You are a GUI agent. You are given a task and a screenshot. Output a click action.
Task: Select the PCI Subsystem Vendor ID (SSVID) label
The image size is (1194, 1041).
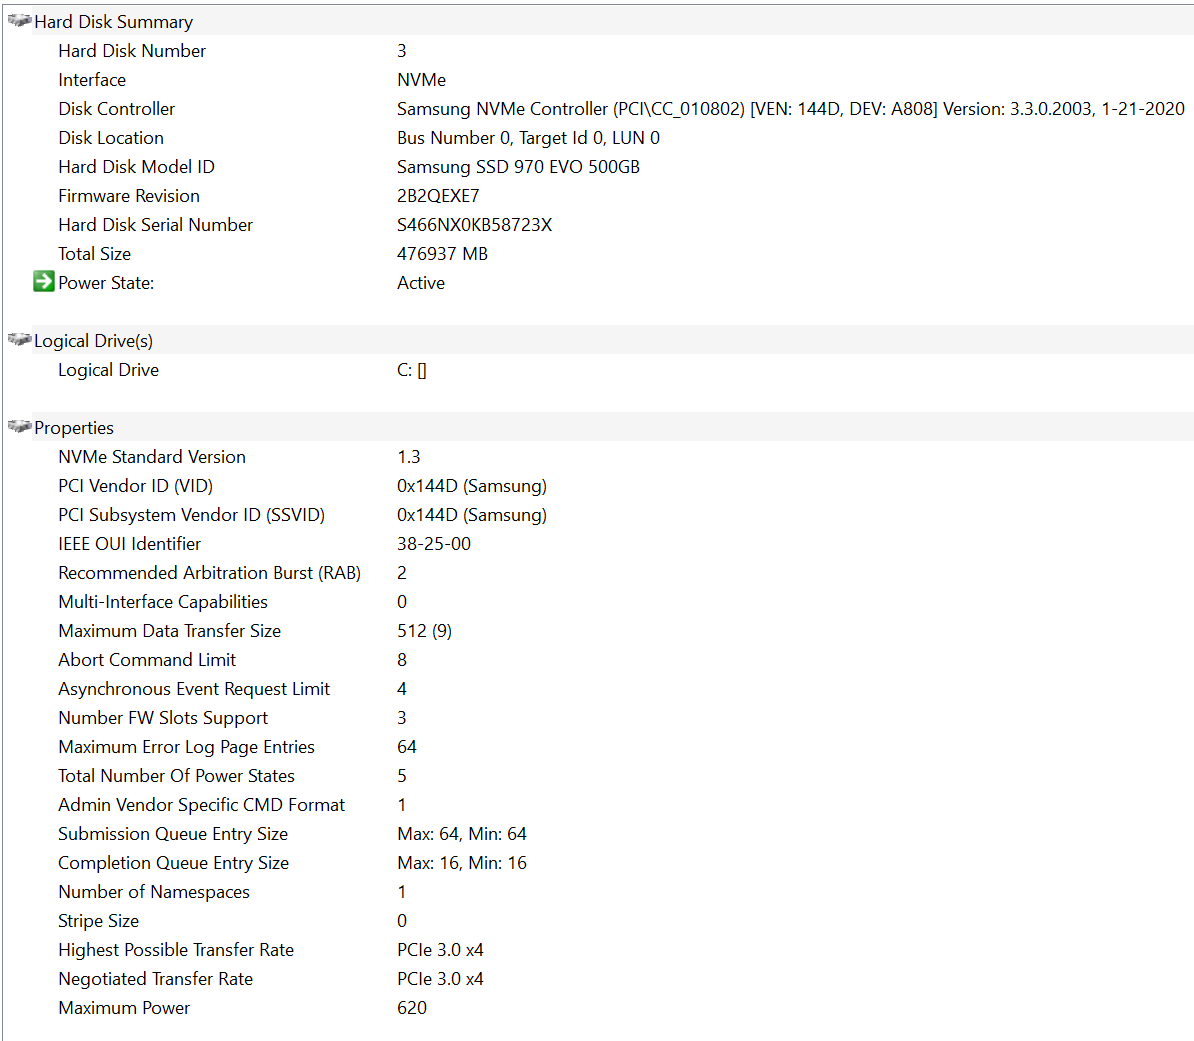point(191,515)
